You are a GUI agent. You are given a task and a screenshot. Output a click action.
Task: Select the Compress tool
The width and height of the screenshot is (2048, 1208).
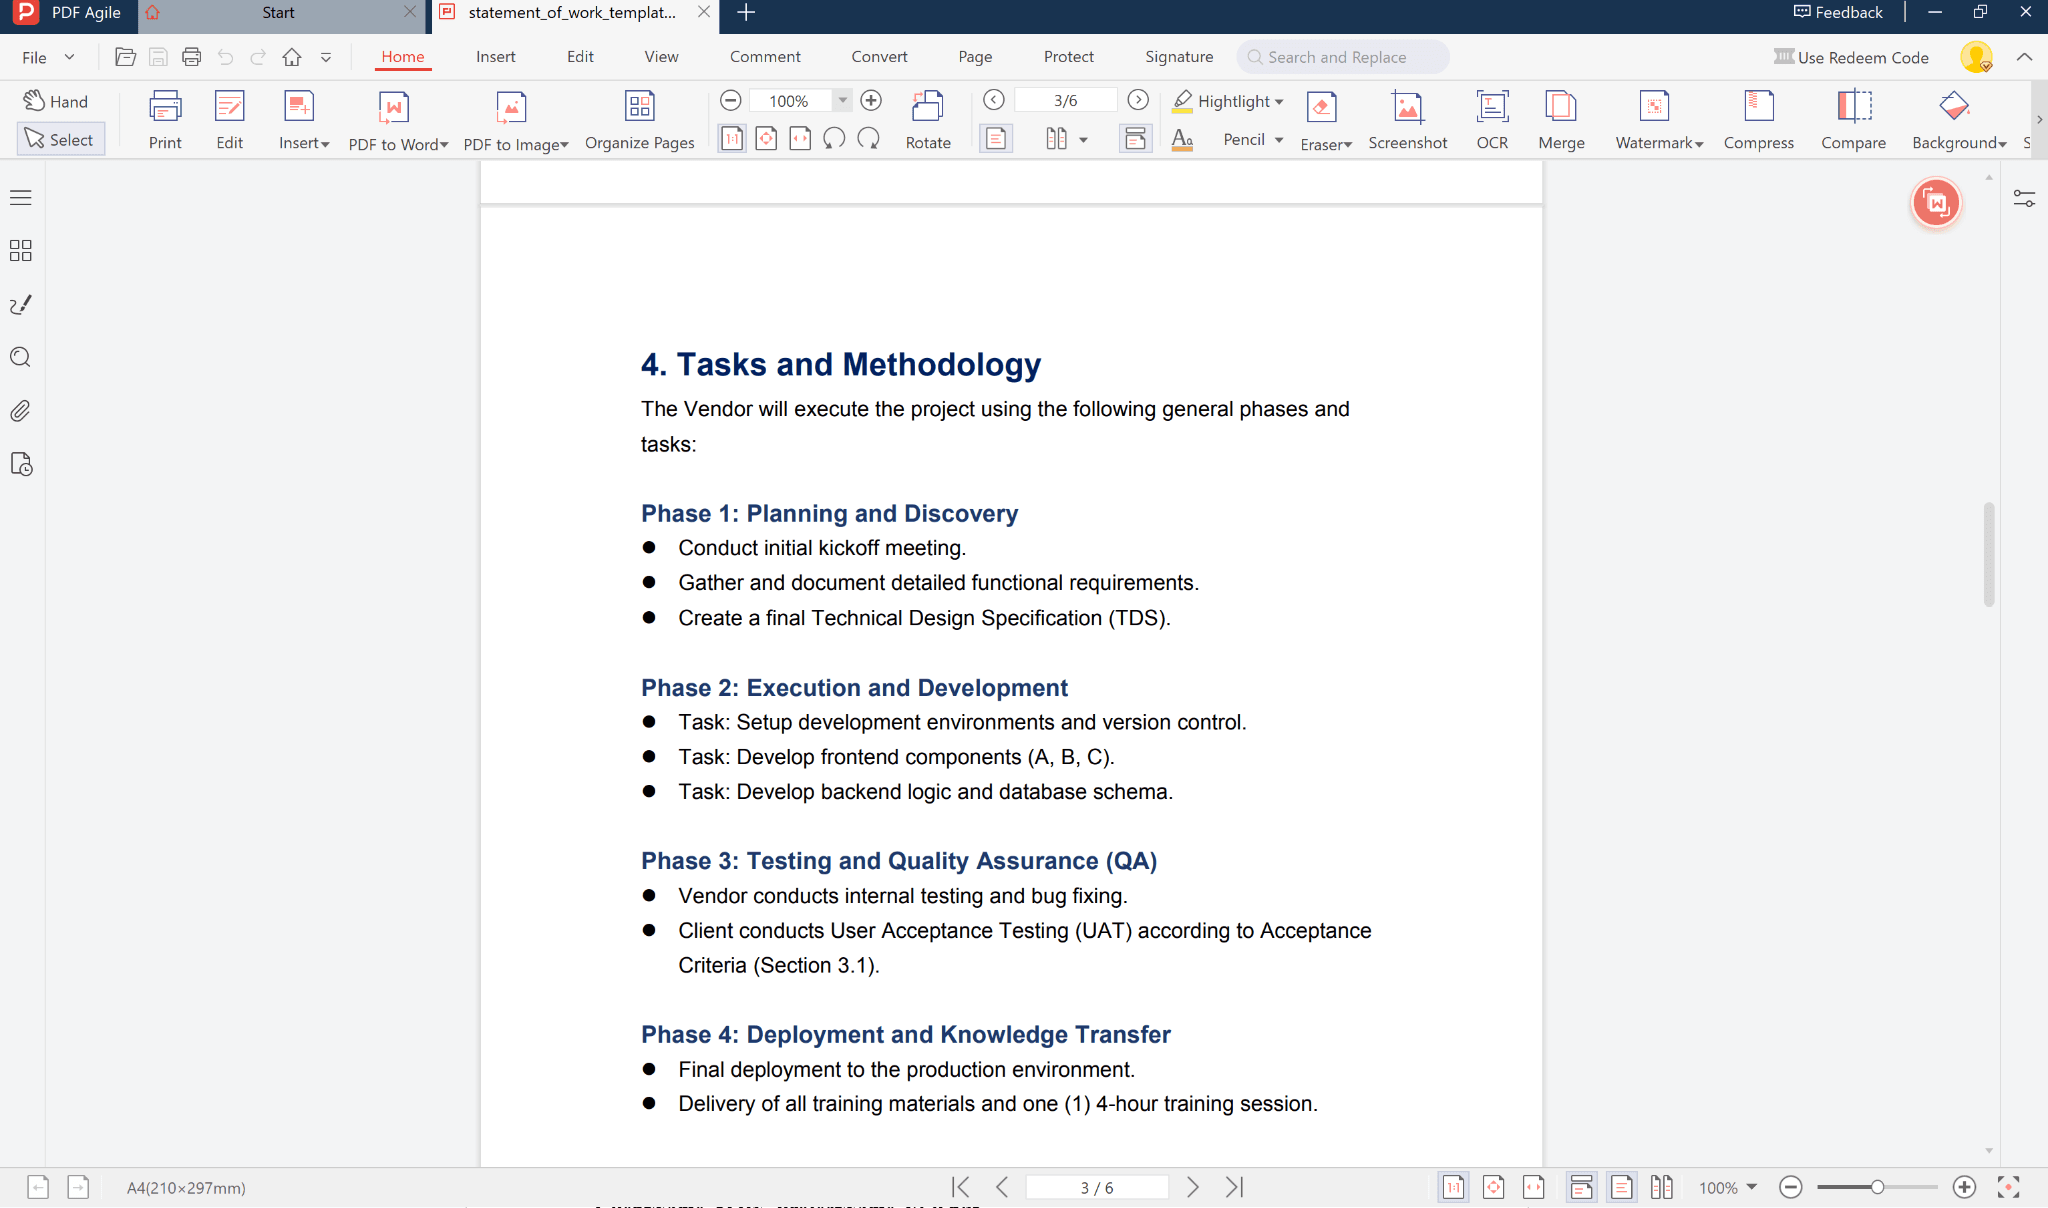1758,107
